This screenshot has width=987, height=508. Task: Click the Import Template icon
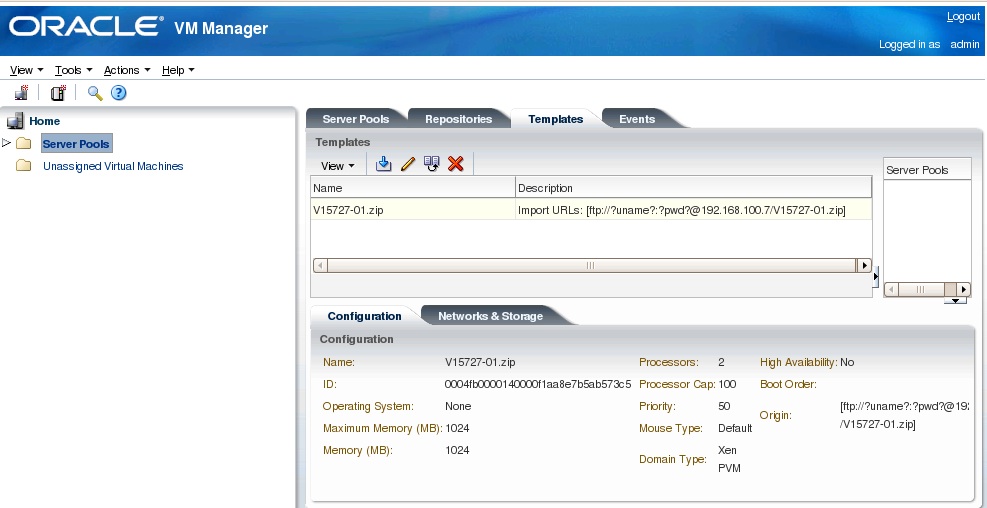tap(383, 164)
